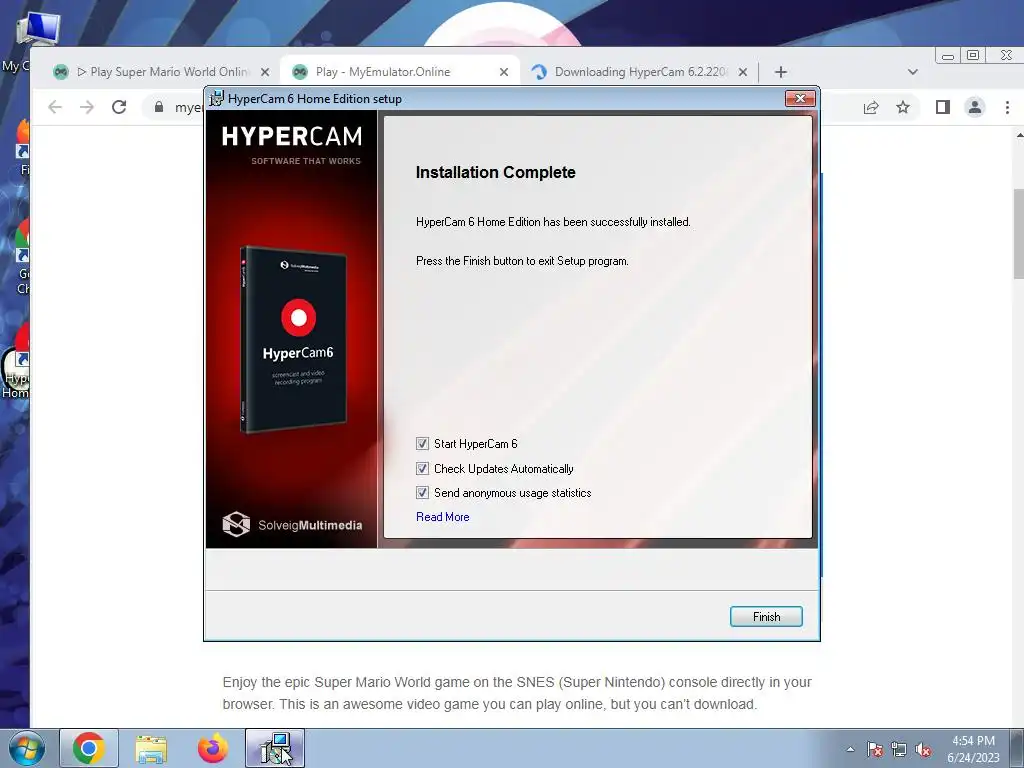Go back in Chrome browser
Viewport: 1024px width, 768px height.
[55, 107]
